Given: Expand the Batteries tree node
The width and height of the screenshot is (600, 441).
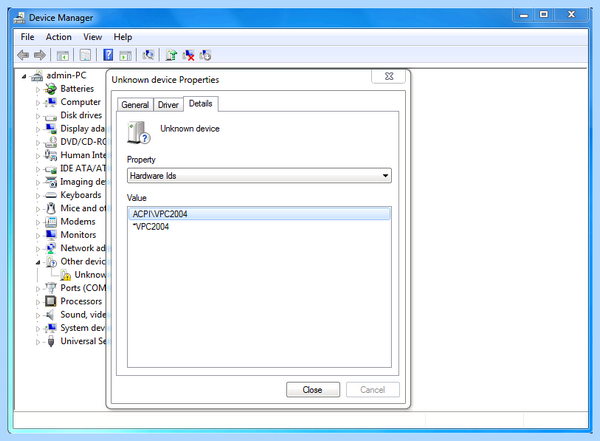Looking at the screenshot, I should pos(38,90).
